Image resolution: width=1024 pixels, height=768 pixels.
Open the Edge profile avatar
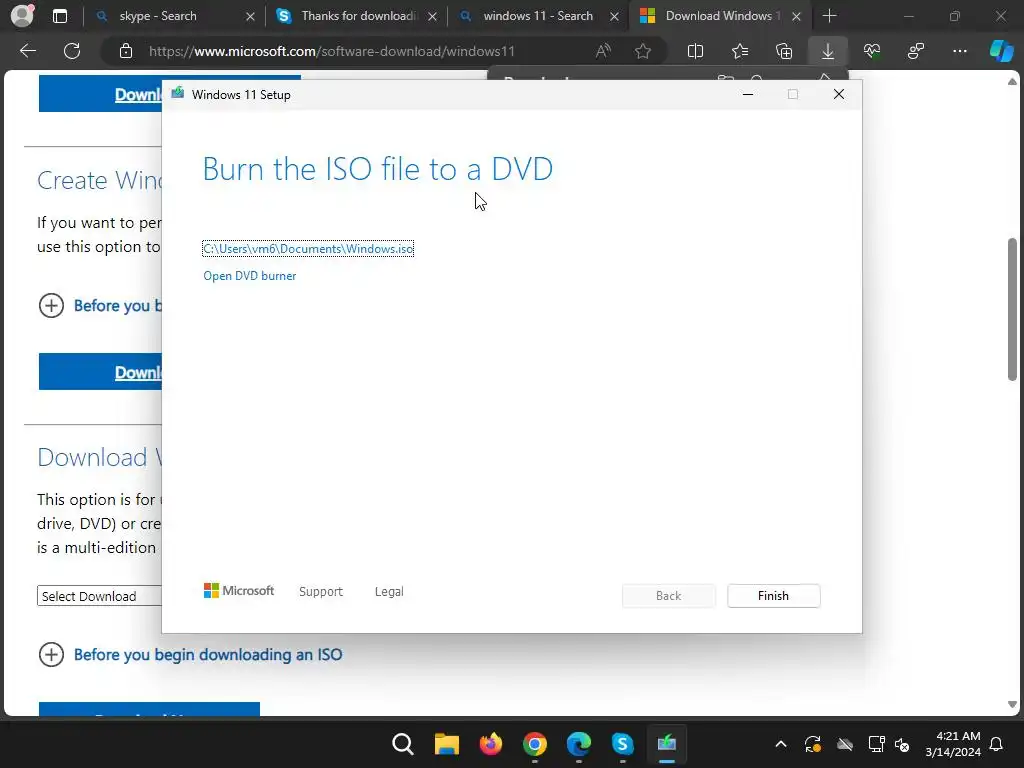(22, 16)
